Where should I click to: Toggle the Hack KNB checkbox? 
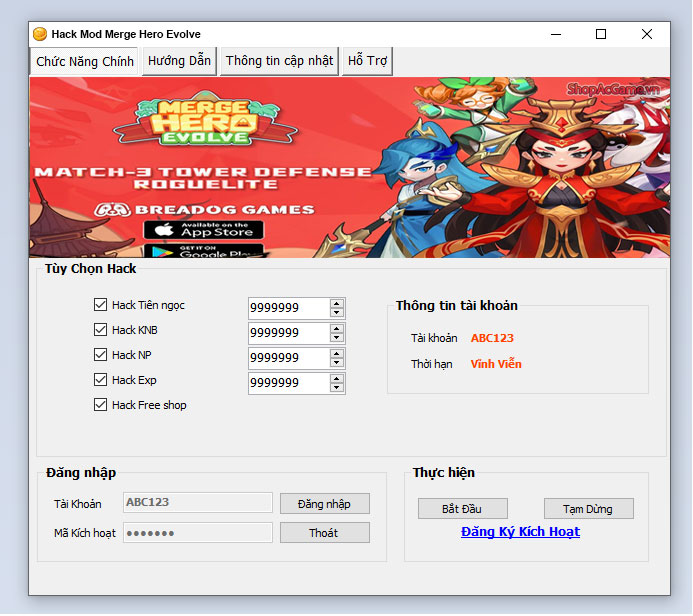100,330
